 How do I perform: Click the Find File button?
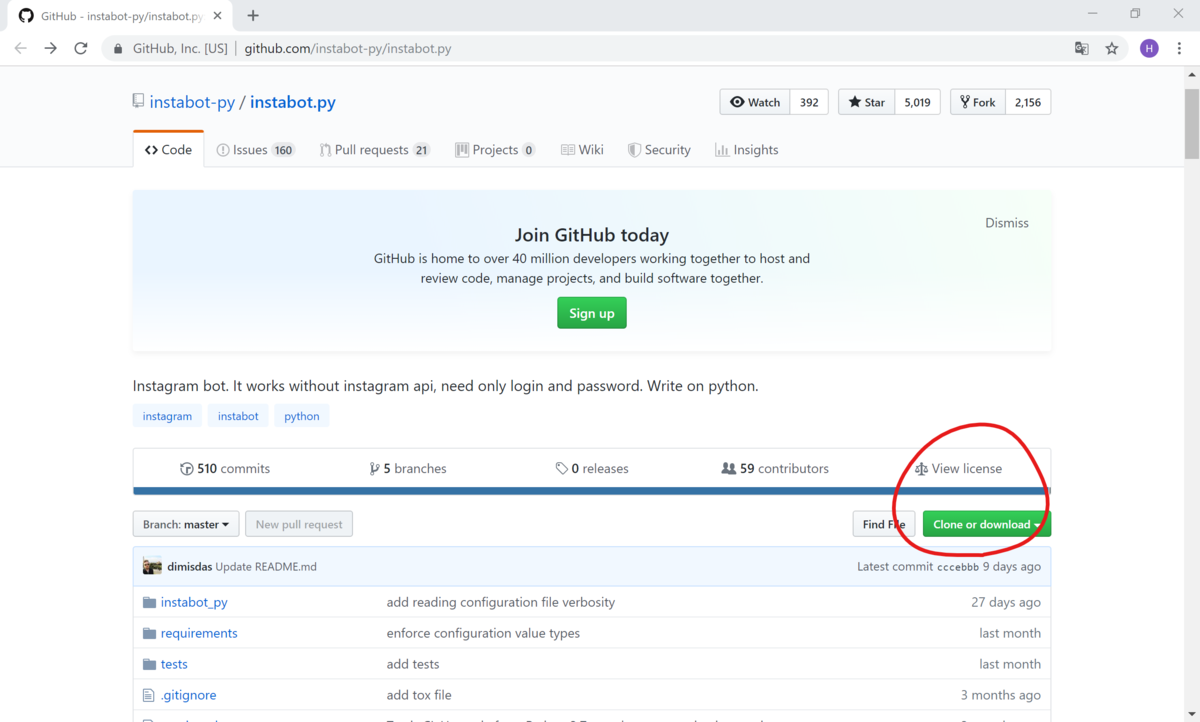coord(884,524)
